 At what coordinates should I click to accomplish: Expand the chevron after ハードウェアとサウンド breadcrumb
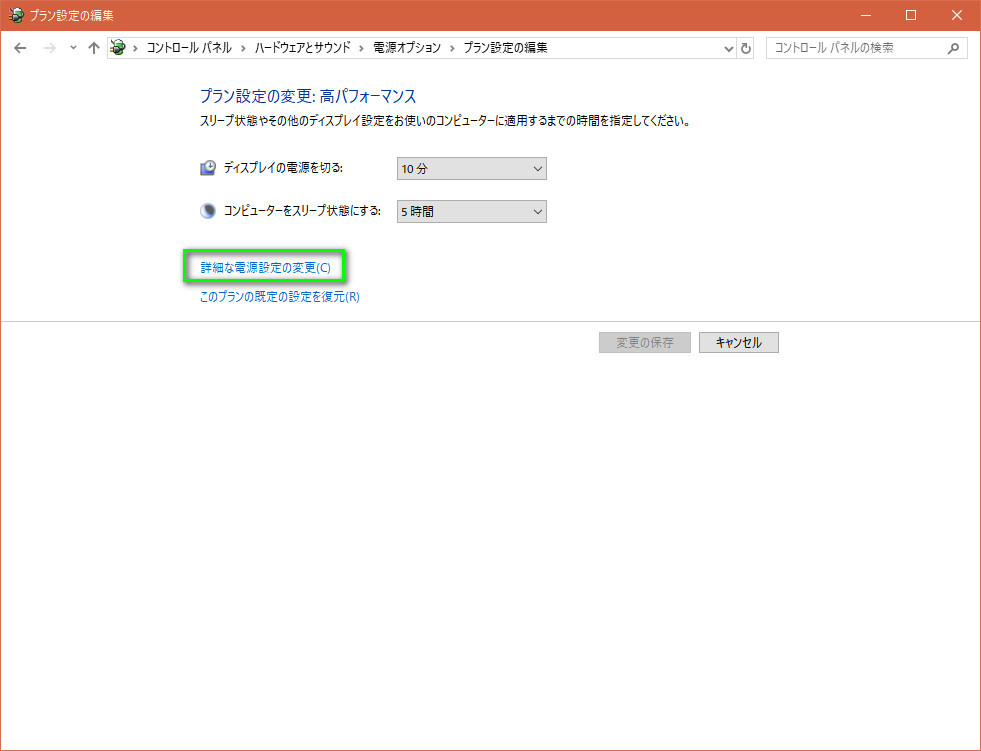point(363,48)
